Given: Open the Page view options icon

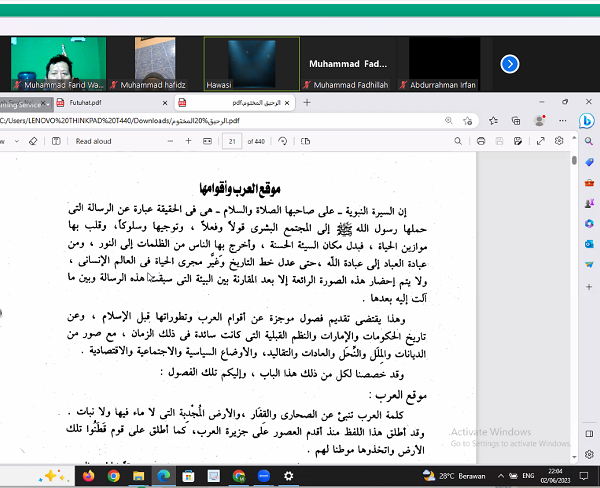Looking at the screenshot, I should click(x=305, y=141).
